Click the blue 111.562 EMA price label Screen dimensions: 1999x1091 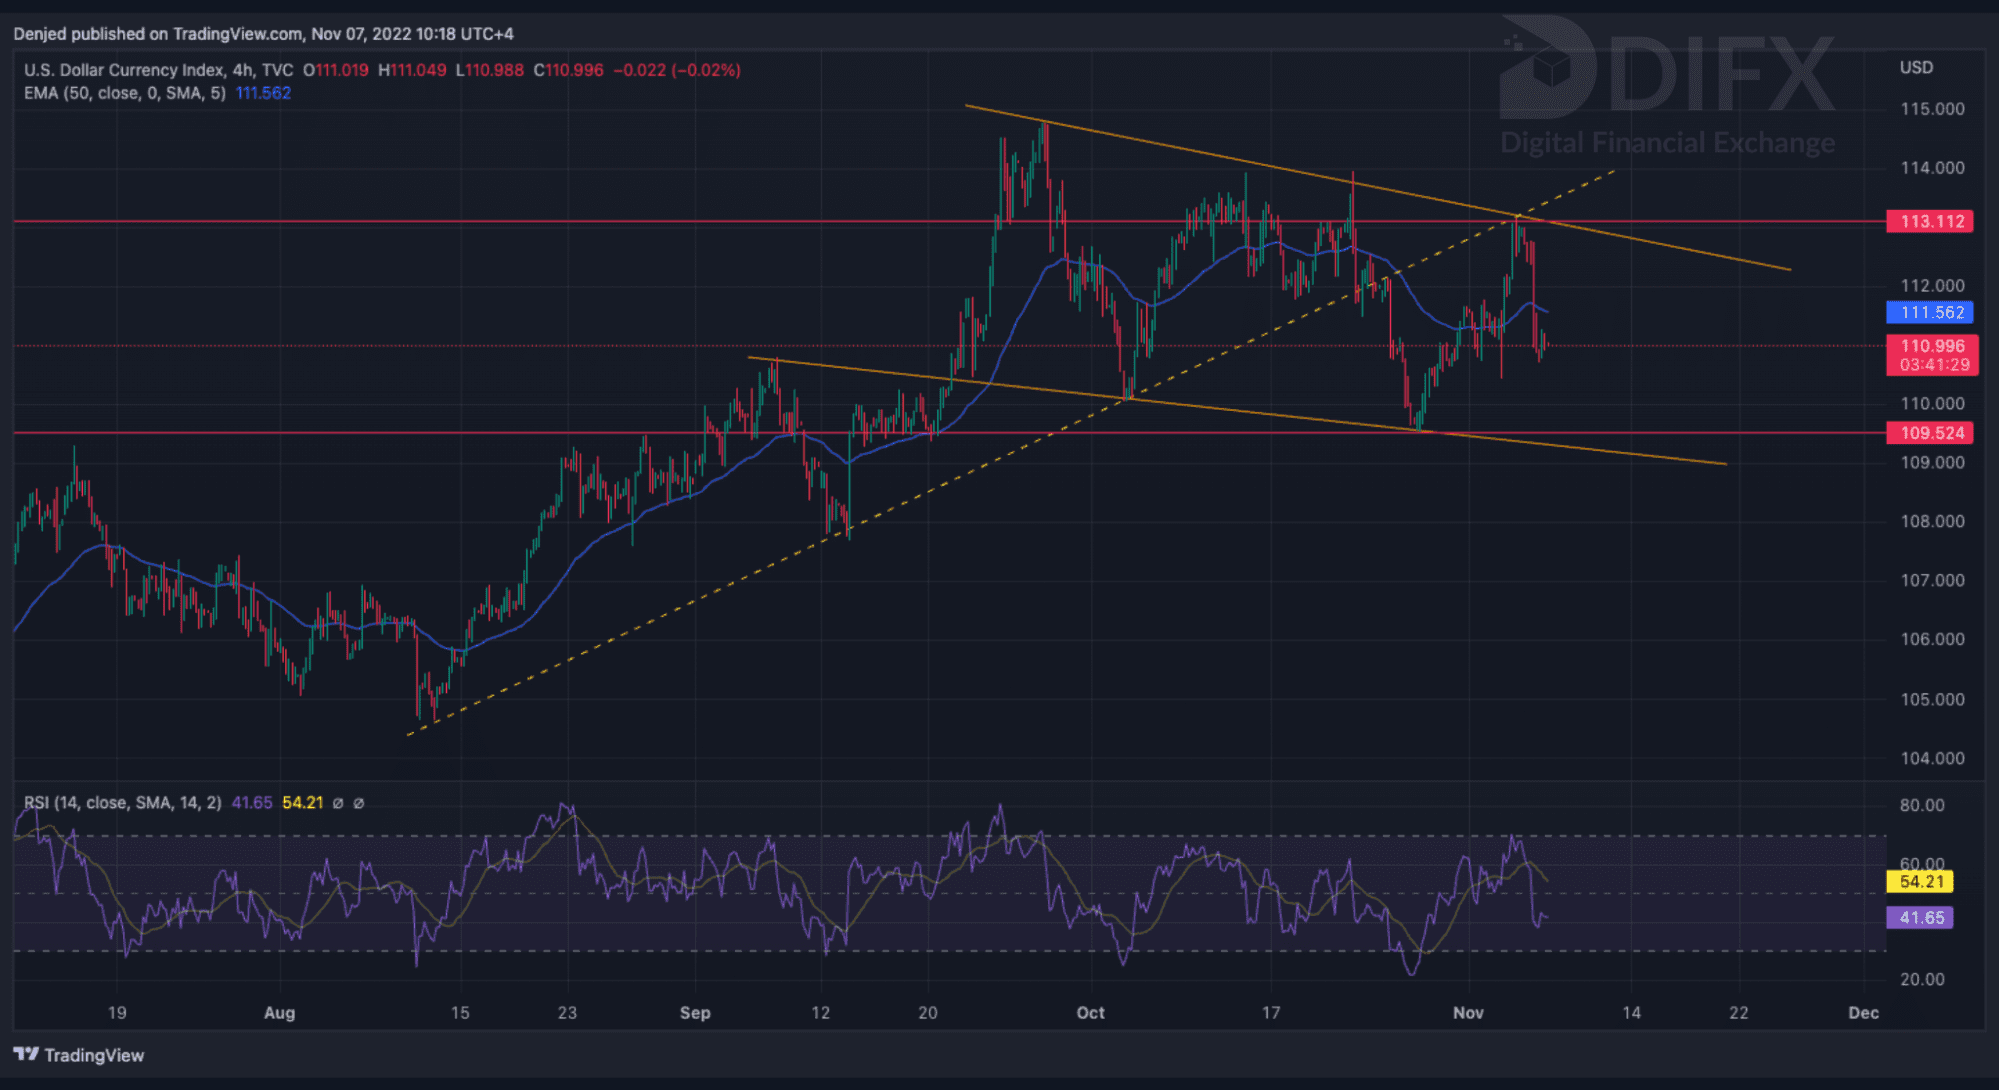tap(1931, 312)
